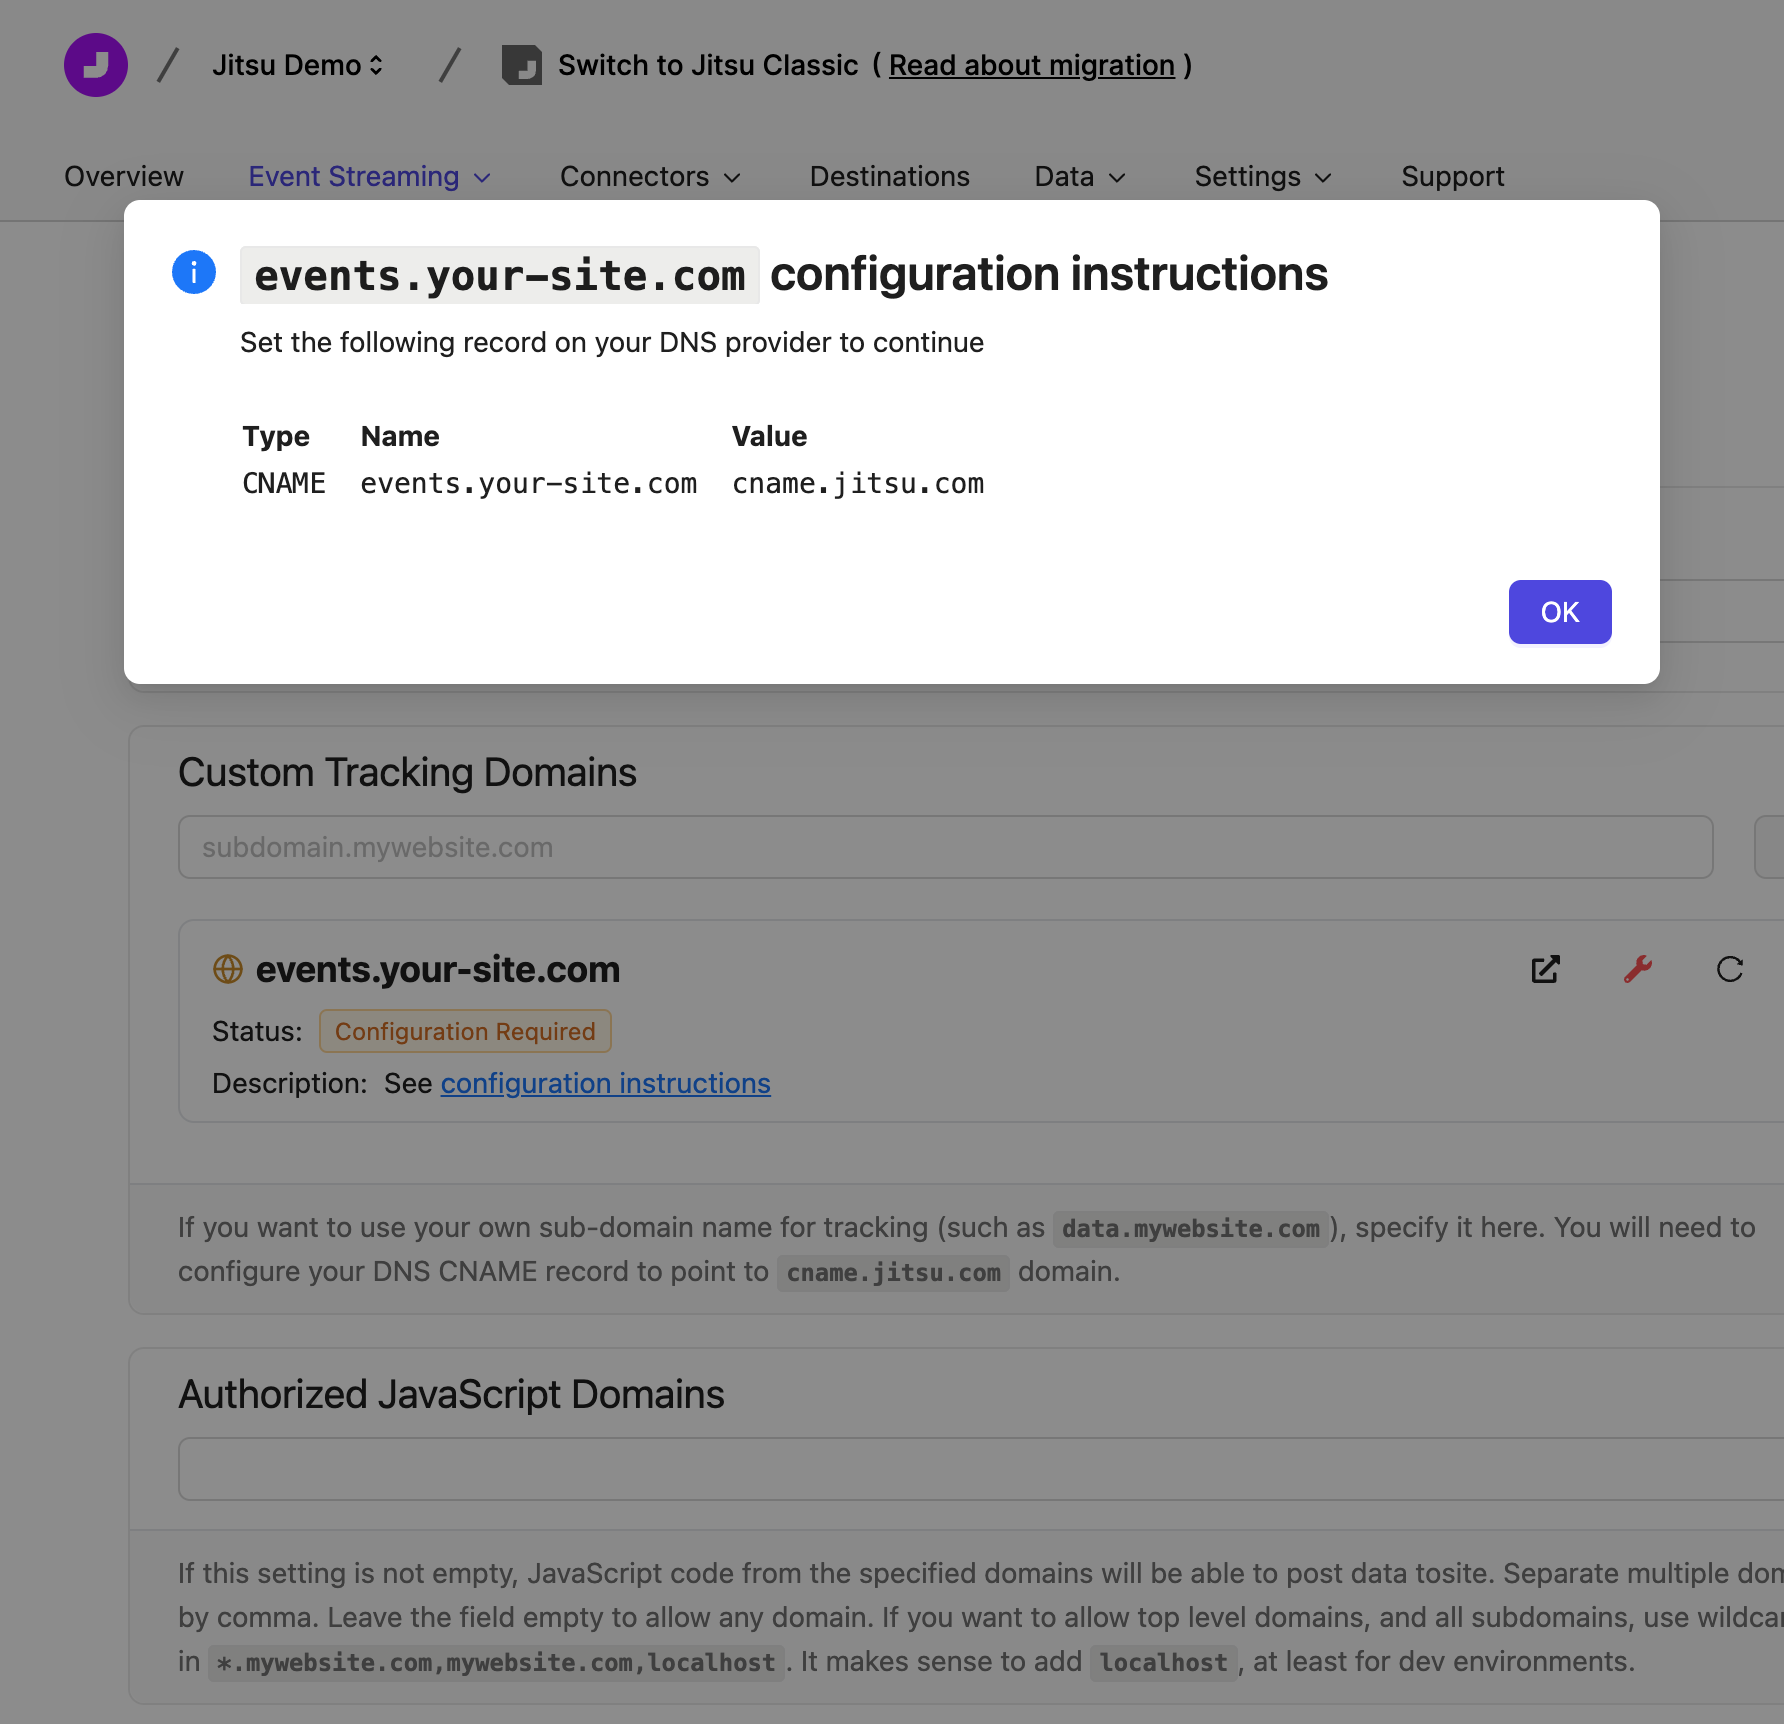The width and height of the screenshot is (1784, 1724).
Task: Expand the Data menu
Action: point(1080,176)
